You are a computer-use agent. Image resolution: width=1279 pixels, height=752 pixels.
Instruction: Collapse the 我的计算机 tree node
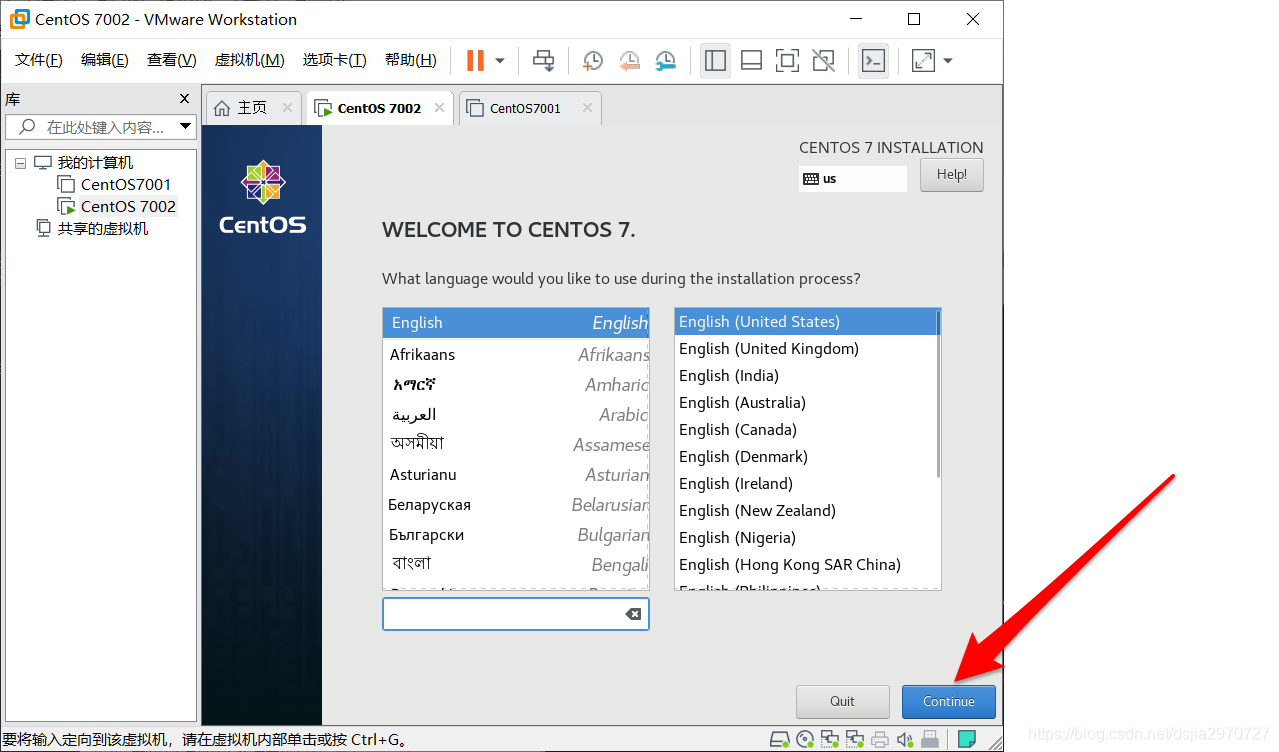coord(20,163)
